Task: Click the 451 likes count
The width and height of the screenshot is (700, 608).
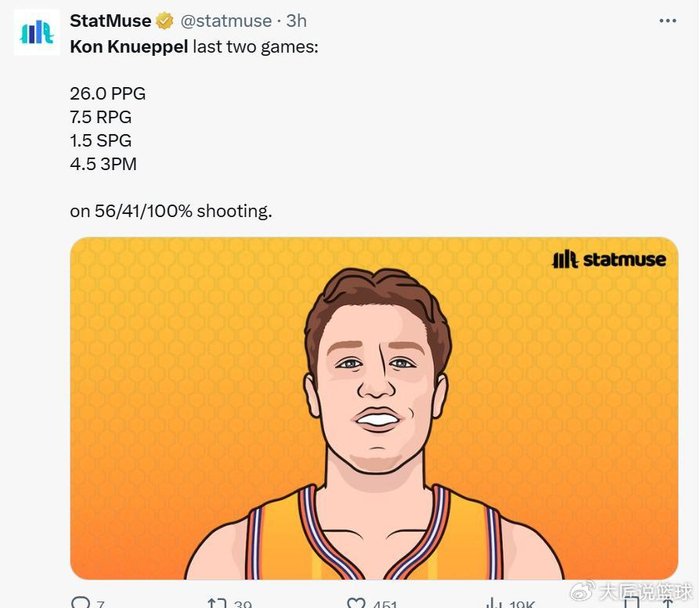Action: [x=384, y=604]
